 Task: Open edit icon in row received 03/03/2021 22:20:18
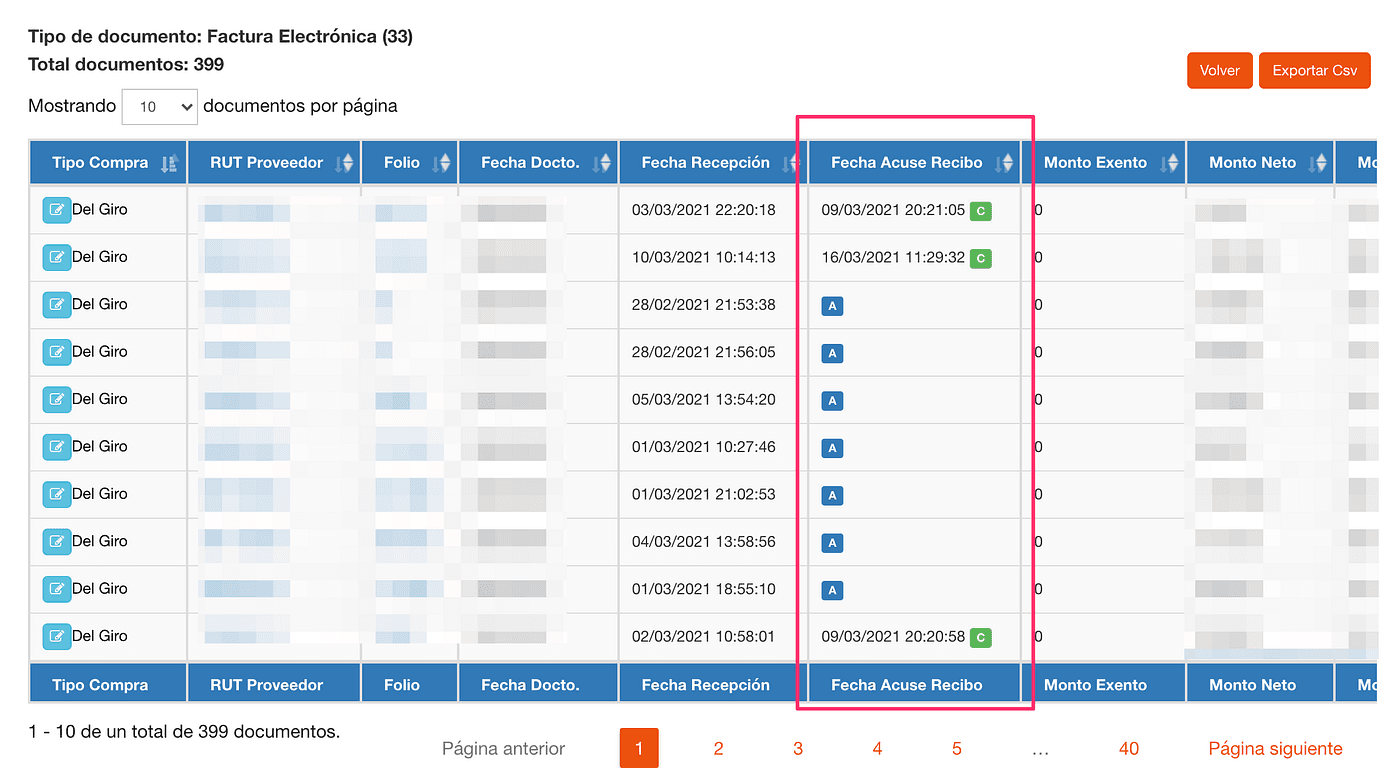[x=57, y=210]
